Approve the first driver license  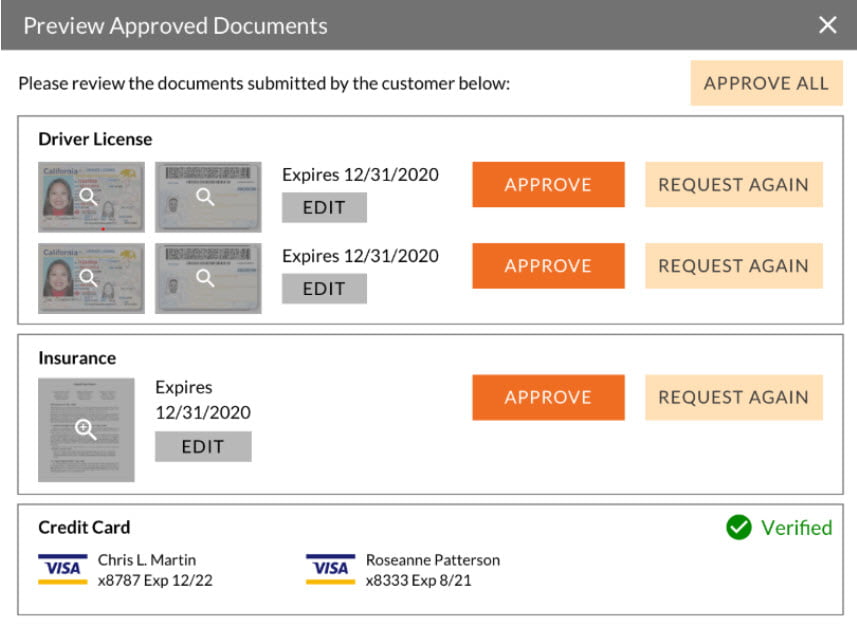[x=548, y=185]
